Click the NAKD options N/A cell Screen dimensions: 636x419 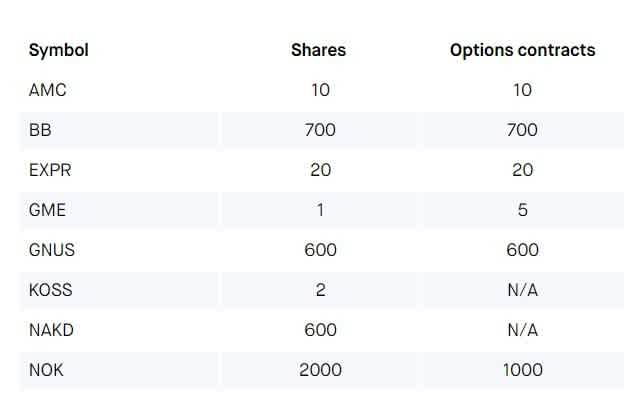(x=522, y=330)
